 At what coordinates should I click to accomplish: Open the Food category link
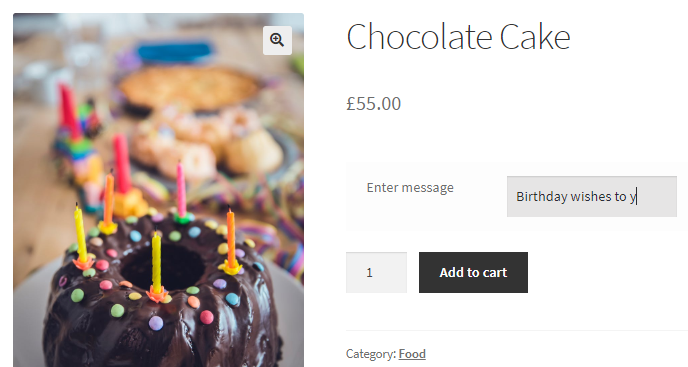[412, 354]
